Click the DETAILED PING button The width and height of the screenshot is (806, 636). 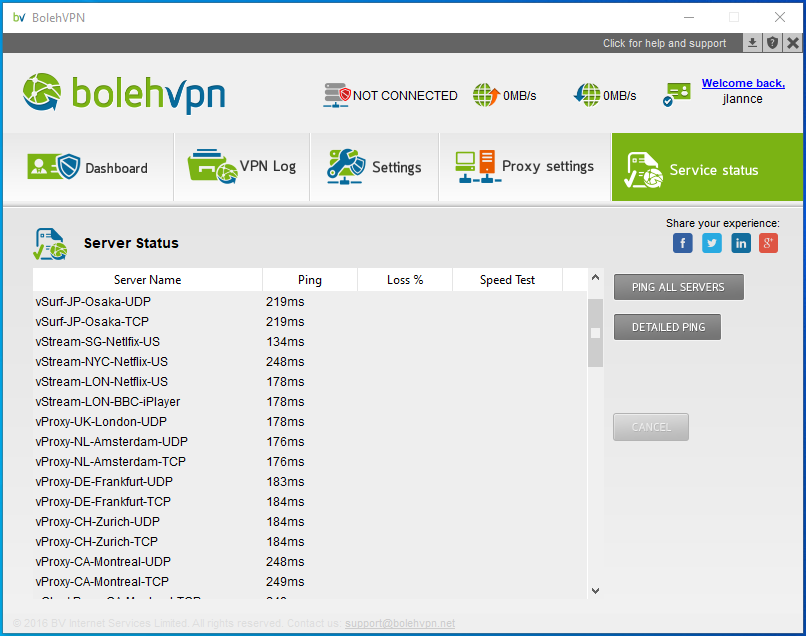click(668, 327)
